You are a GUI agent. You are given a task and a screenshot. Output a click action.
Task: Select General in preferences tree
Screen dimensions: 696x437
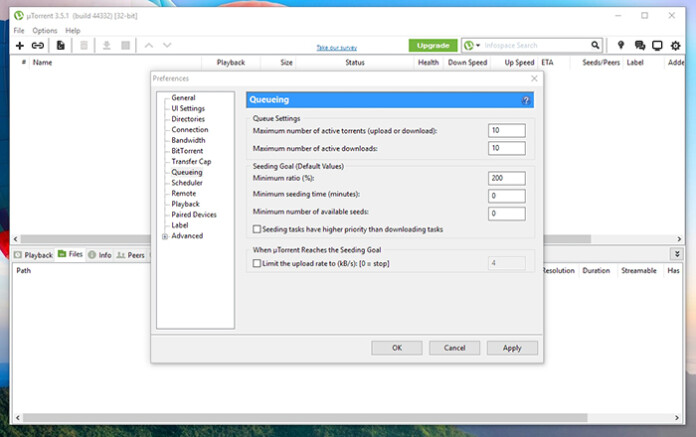[183, 98]
